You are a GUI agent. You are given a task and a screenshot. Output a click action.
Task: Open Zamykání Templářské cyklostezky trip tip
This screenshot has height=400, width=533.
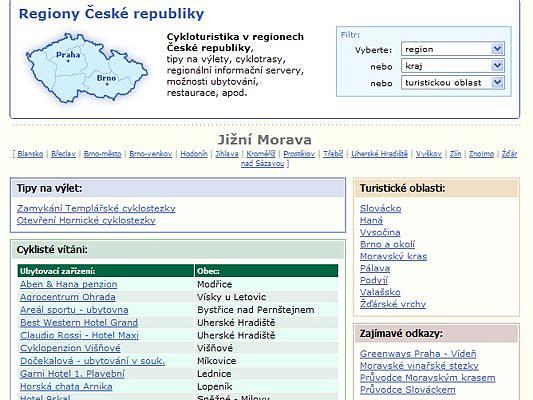[96, 208]
